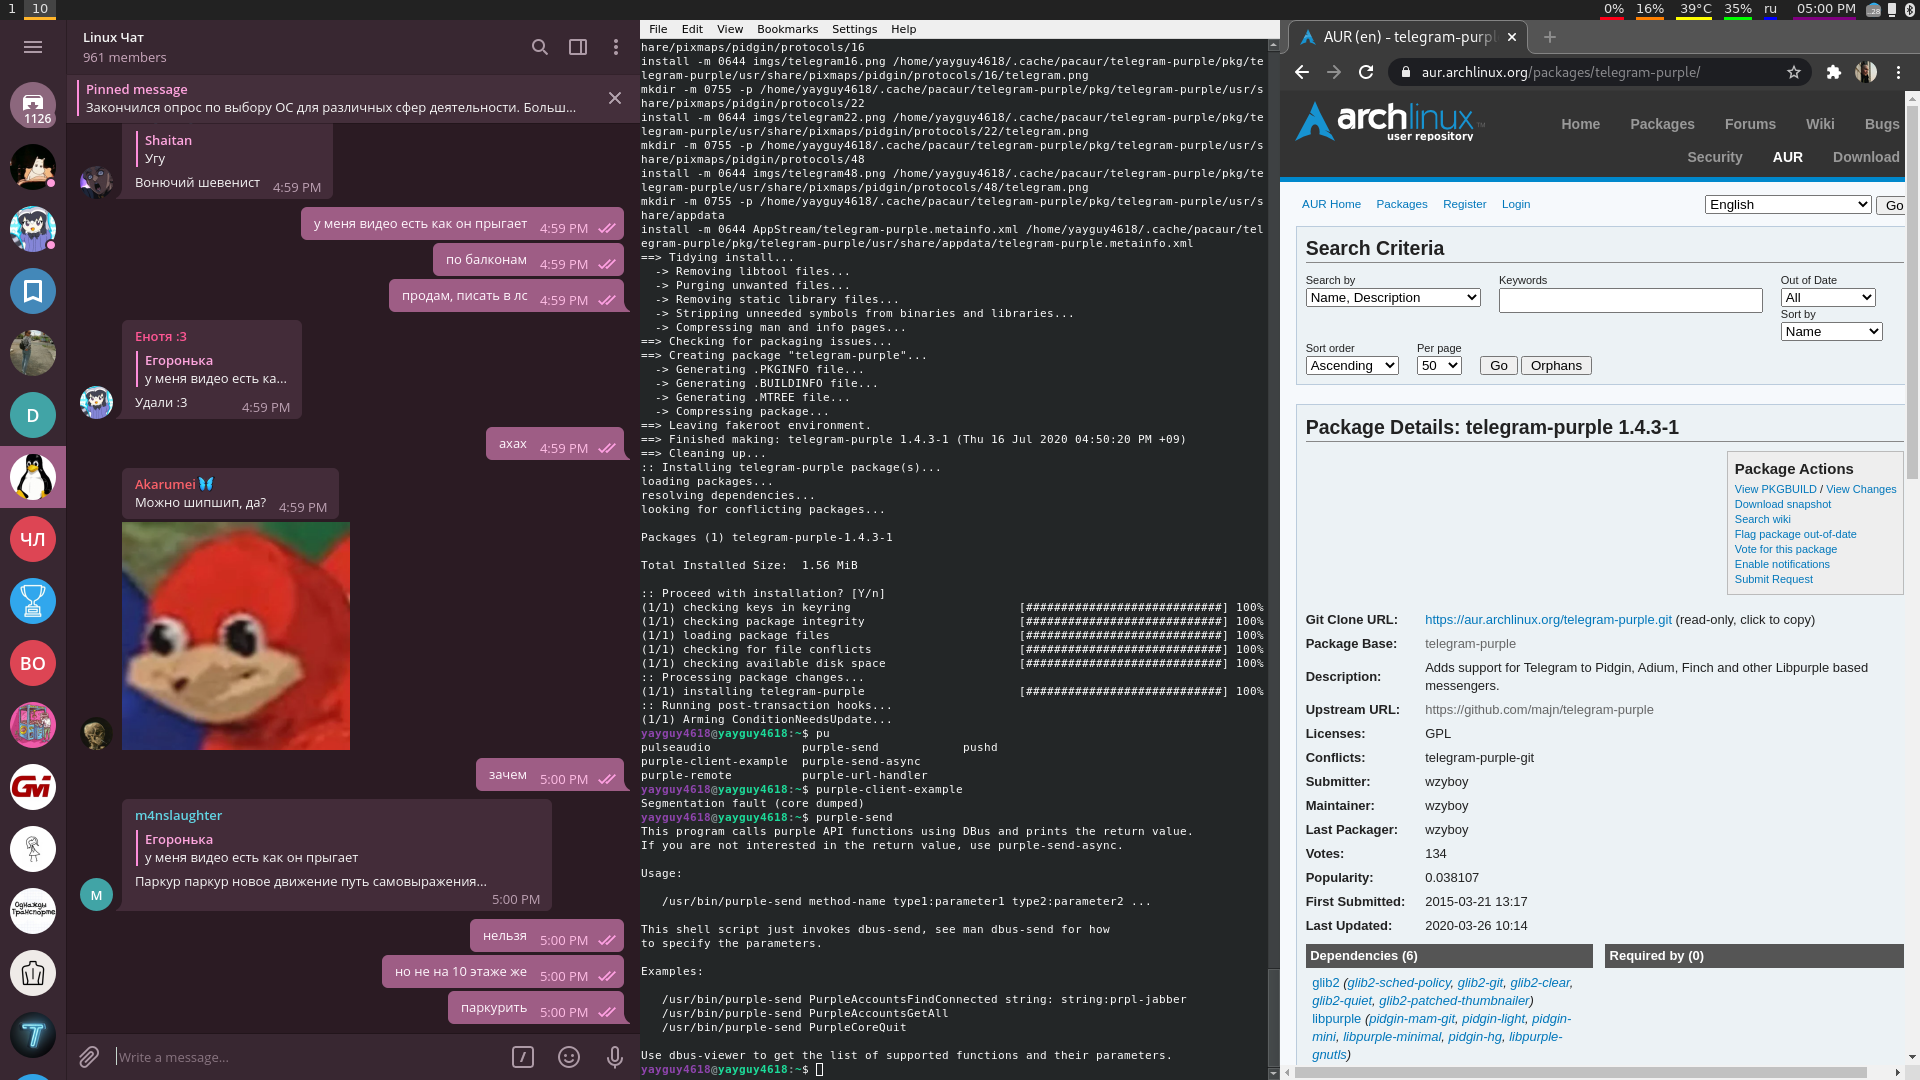
Task: Open the Out of Date dropdown
Action: click(x=1828, y=298)
